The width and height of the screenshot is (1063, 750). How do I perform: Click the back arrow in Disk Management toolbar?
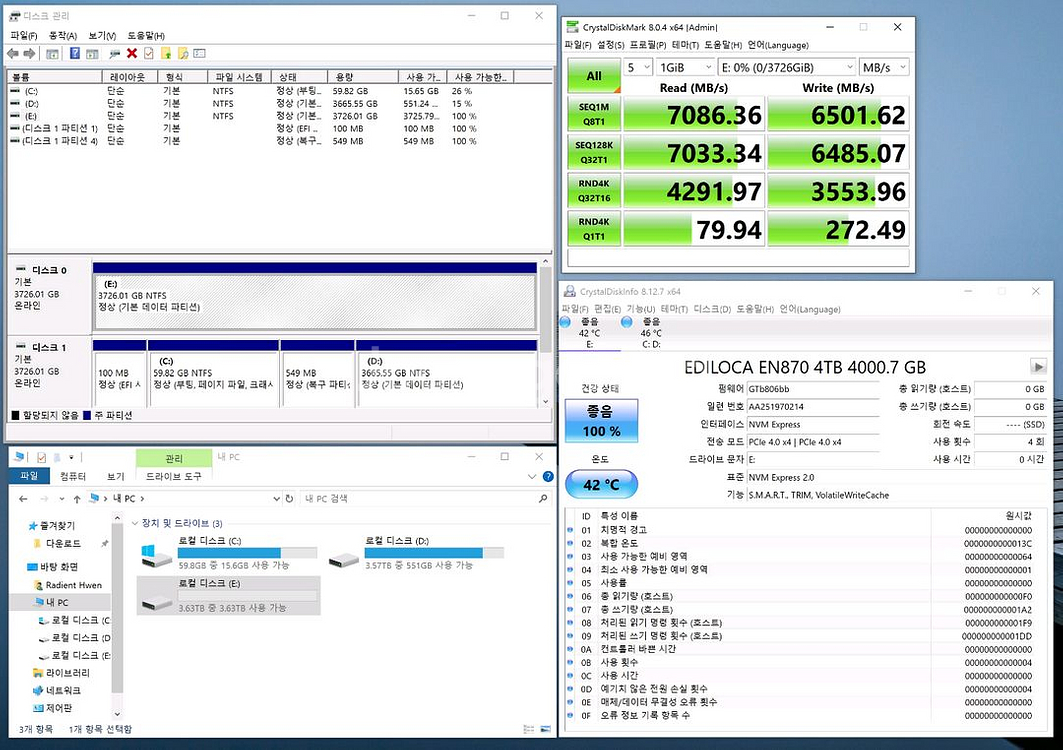(x=13, y=54)
